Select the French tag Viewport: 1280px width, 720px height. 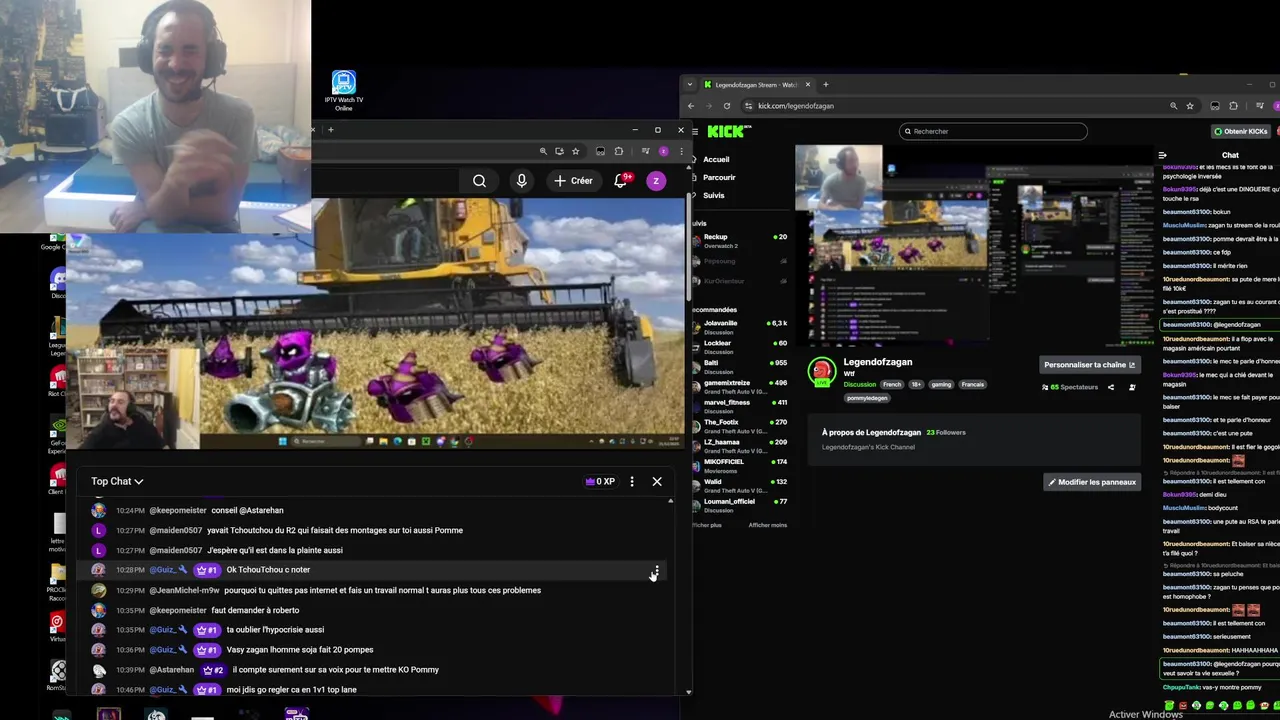[891, 384]
